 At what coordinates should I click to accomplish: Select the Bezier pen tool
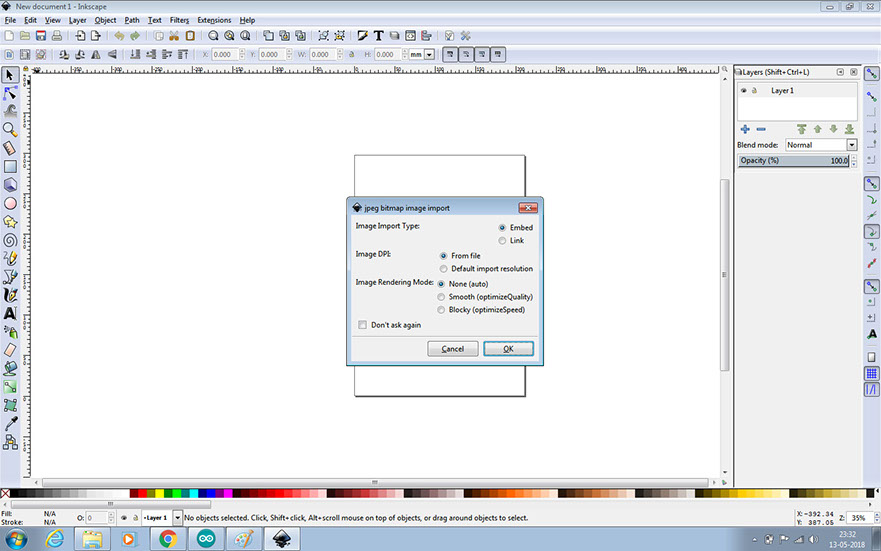click(x=10, y=277)
